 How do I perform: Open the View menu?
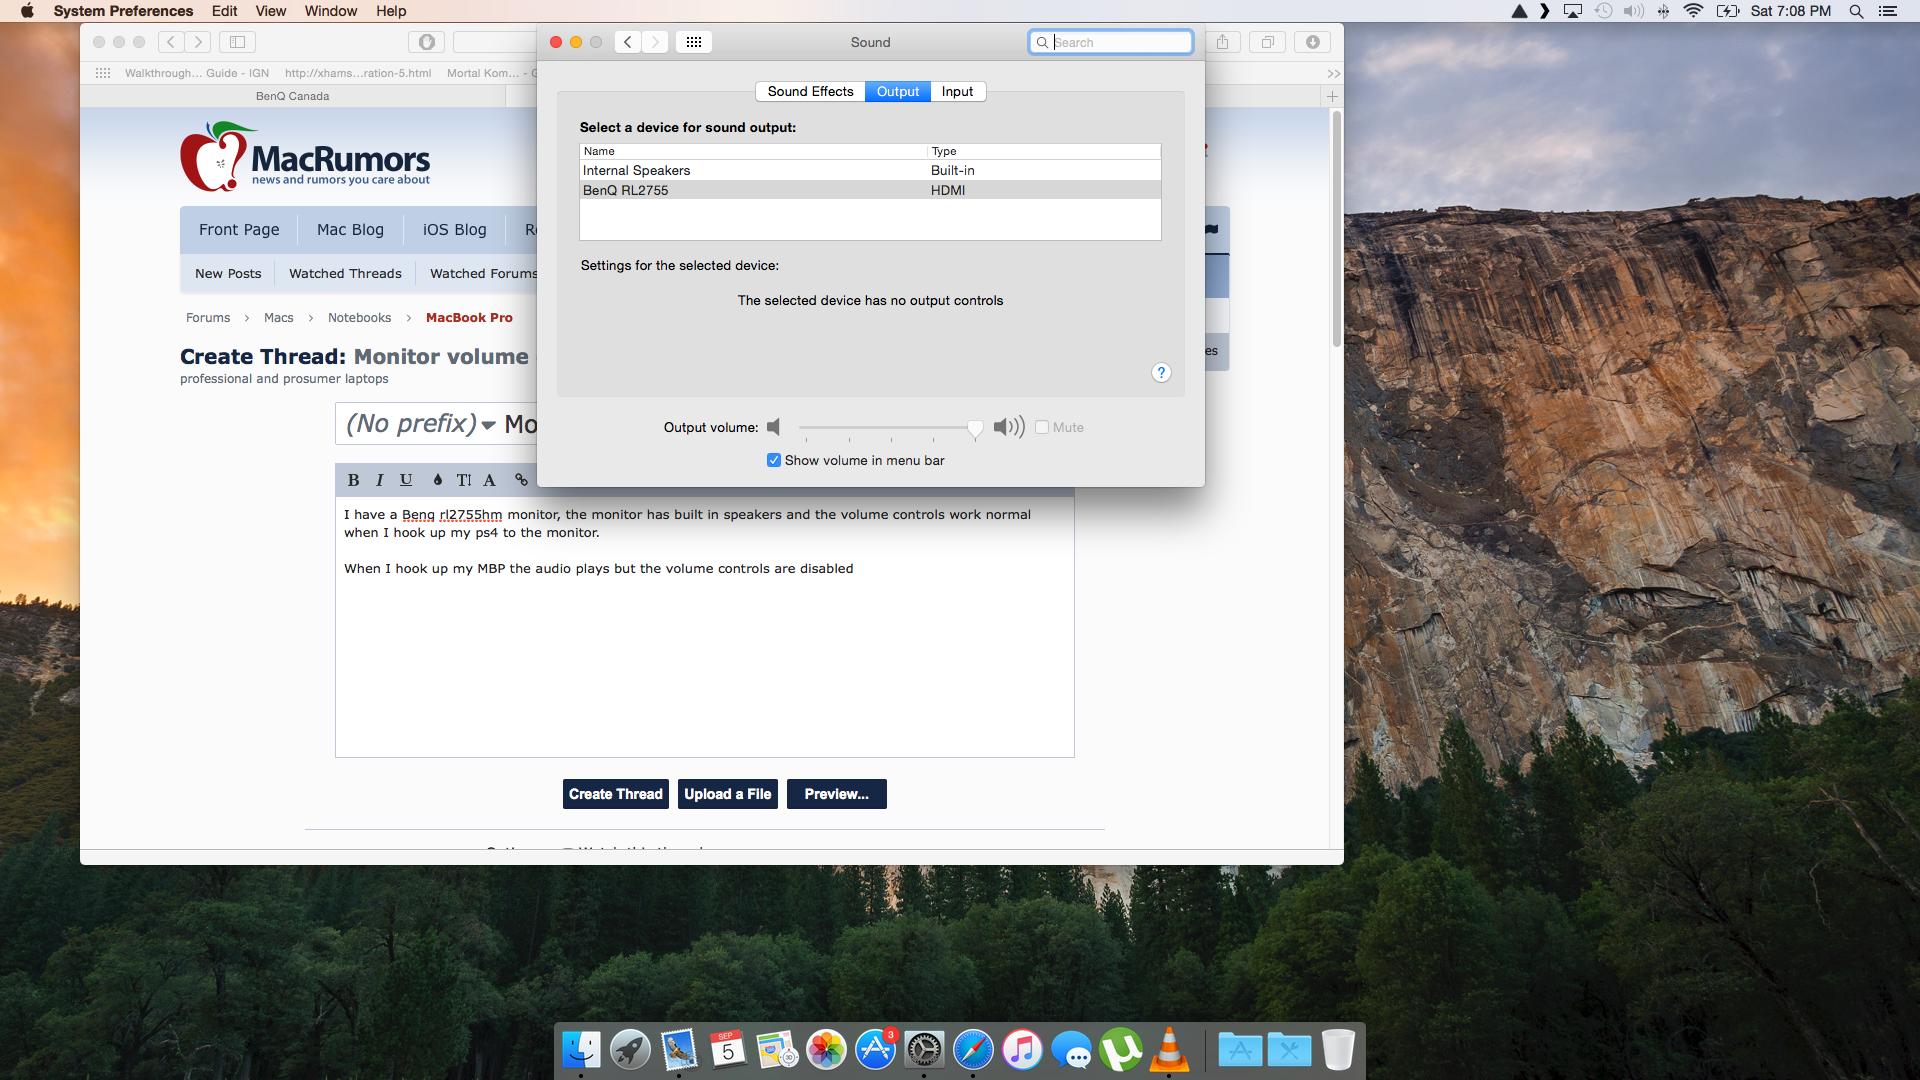271,11
